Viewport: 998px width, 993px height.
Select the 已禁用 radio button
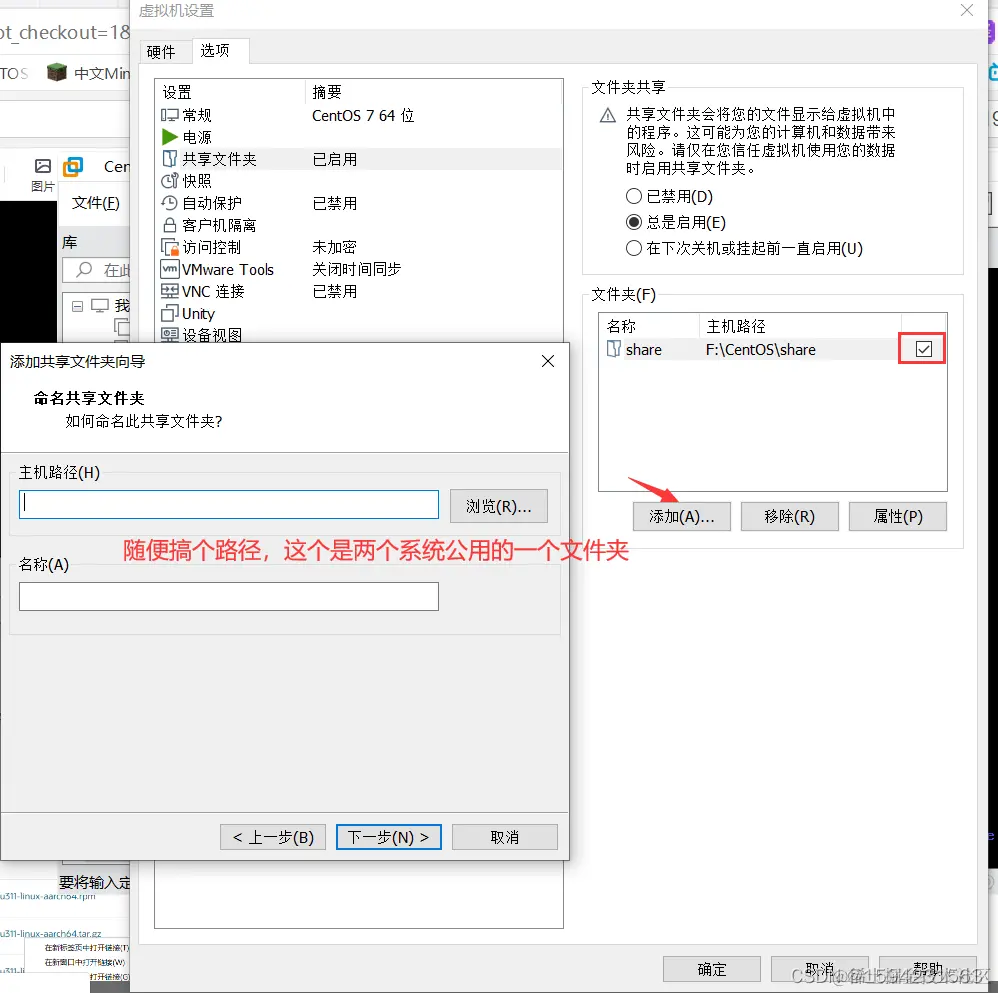(x=633, y=196)
